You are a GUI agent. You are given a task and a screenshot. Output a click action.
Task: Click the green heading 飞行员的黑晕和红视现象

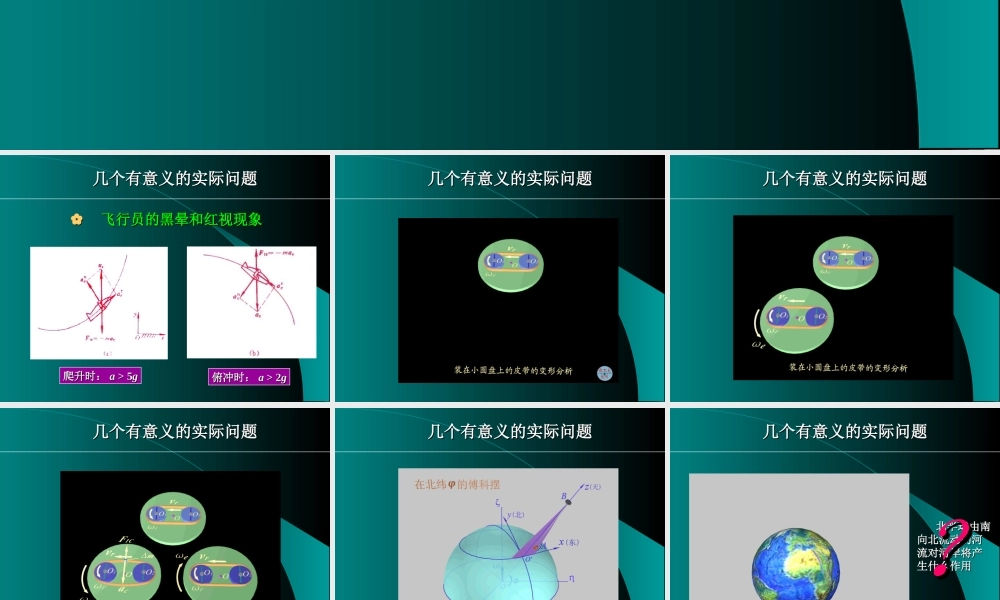click(180, 220)
